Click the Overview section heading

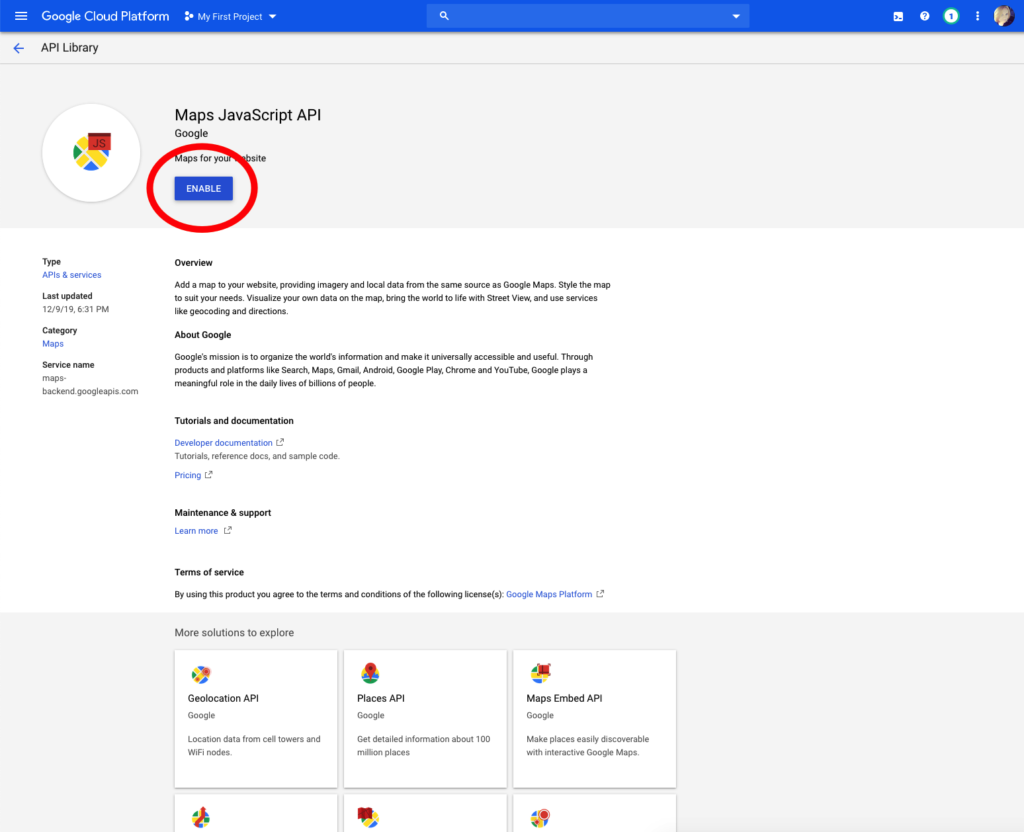coord(193,263)
